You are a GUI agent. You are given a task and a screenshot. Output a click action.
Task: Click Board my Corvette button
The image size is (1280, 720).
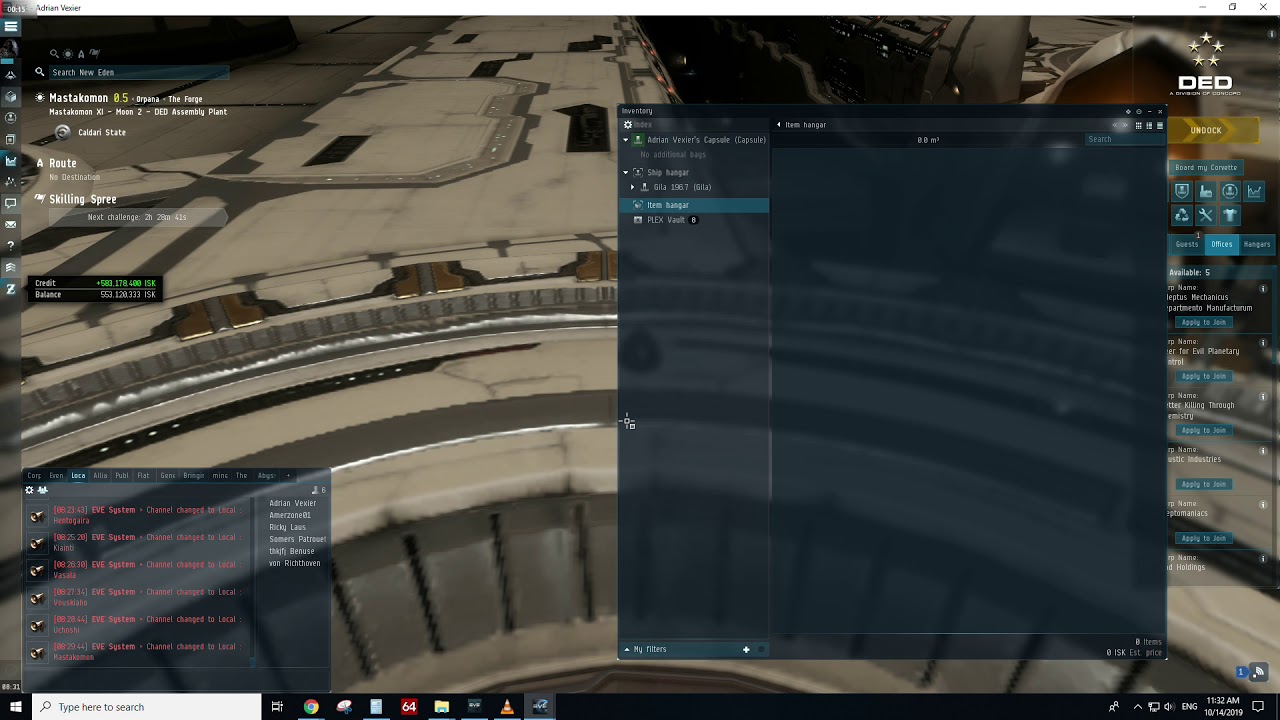coord(1206,167)
